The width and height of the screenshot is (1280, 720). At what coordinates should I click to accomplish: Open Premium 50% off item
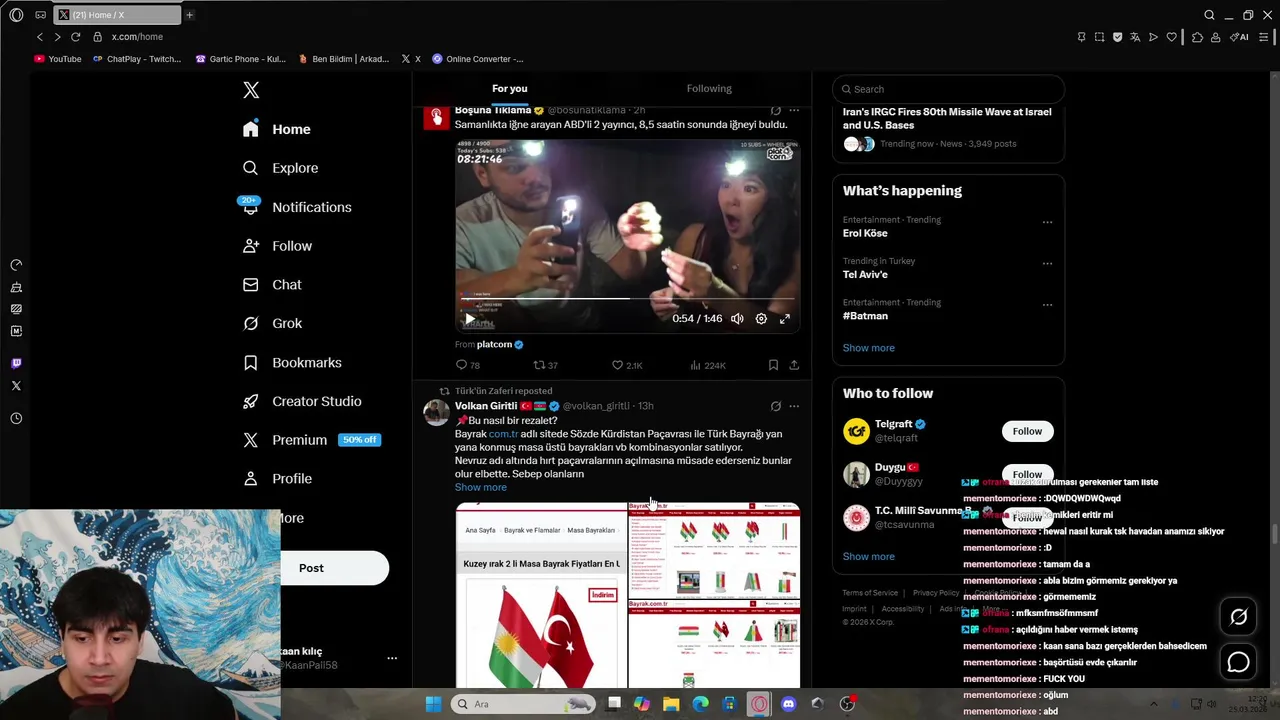[x=311, y=440]
